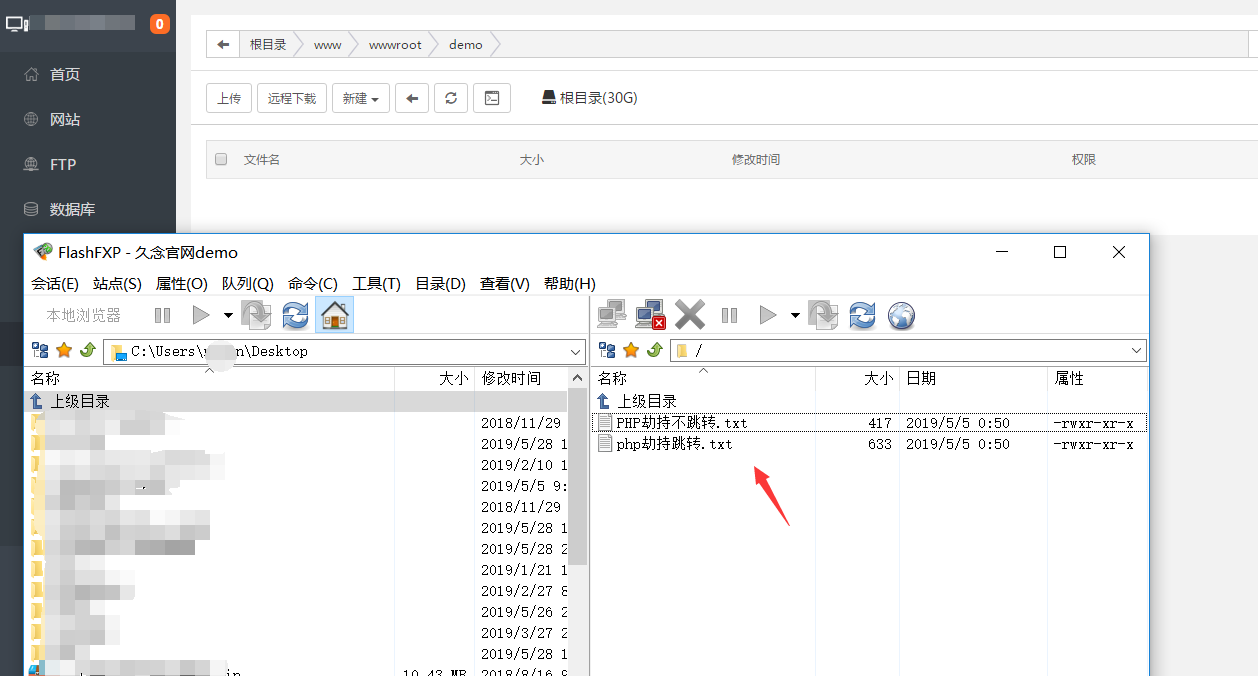Click the abort X icon in right toolbar

tap(690, 315)
